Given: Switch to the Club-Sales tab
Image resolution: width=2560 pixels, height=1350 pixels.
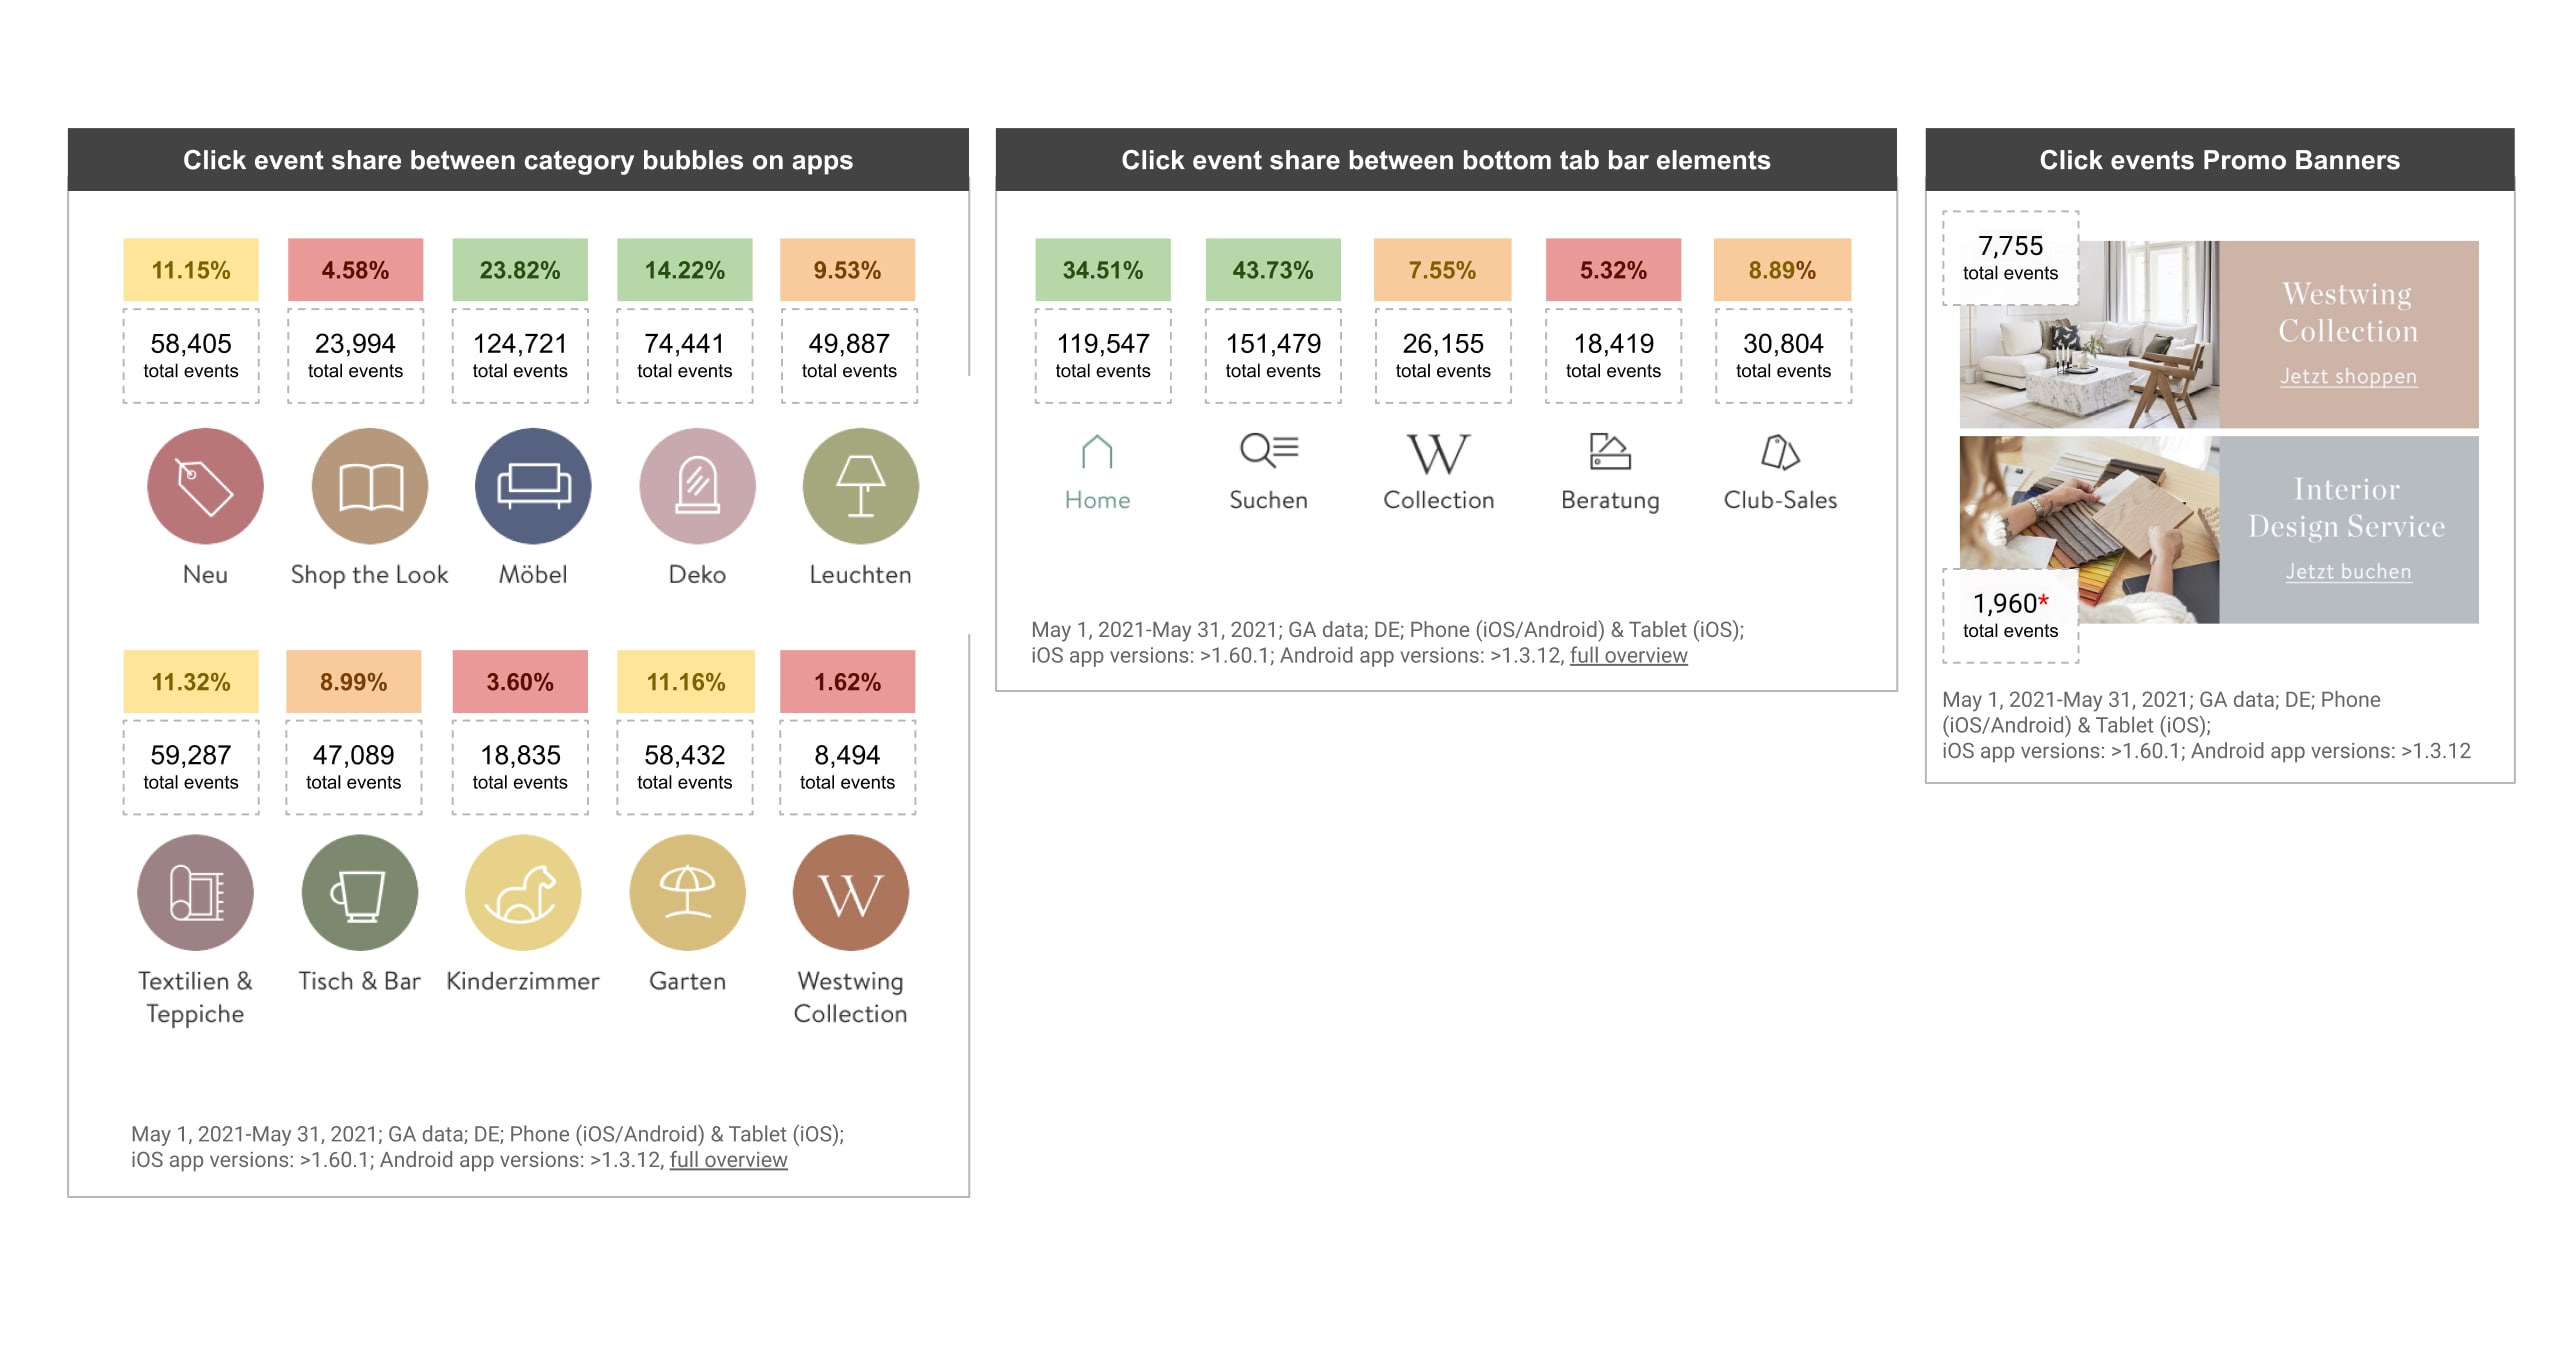Looking at the screenshot, I should point(1780,472).
